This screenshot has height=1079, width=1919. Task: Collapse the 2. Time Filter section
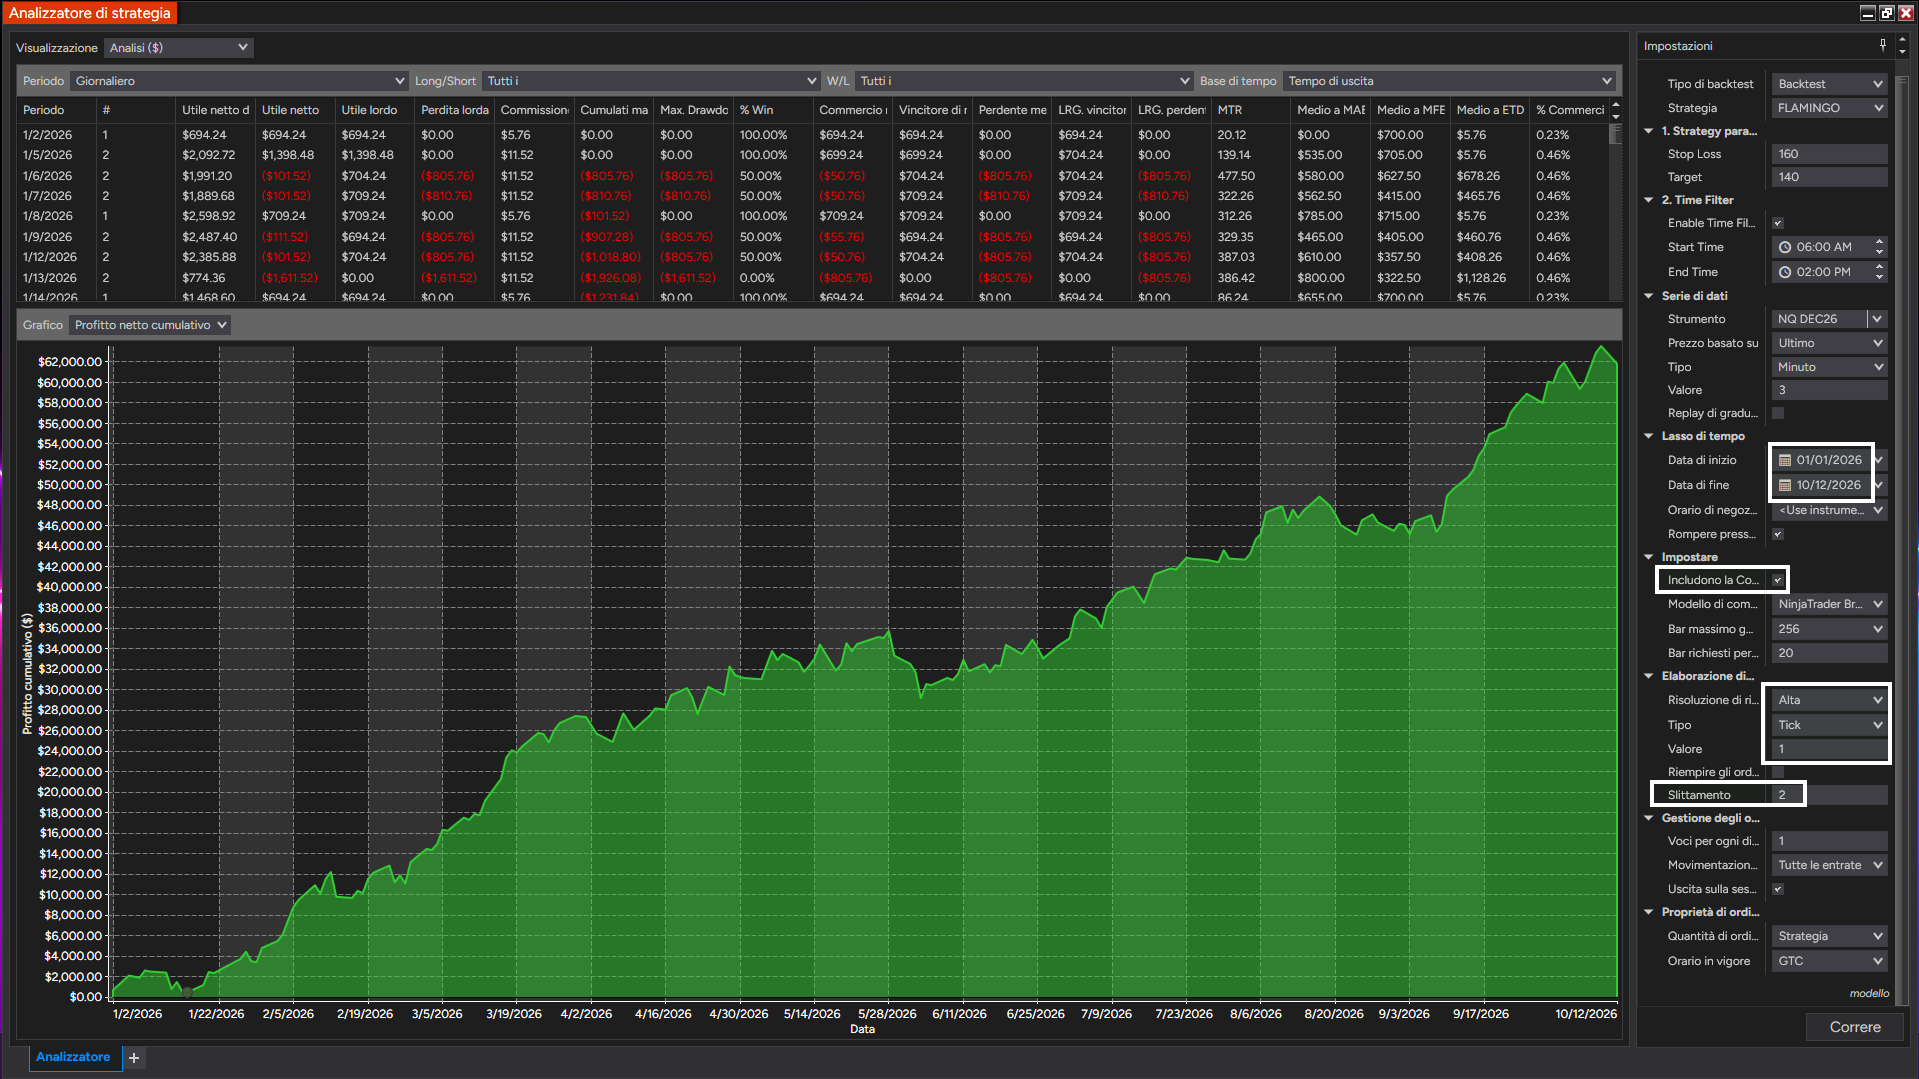(1649, 200)
